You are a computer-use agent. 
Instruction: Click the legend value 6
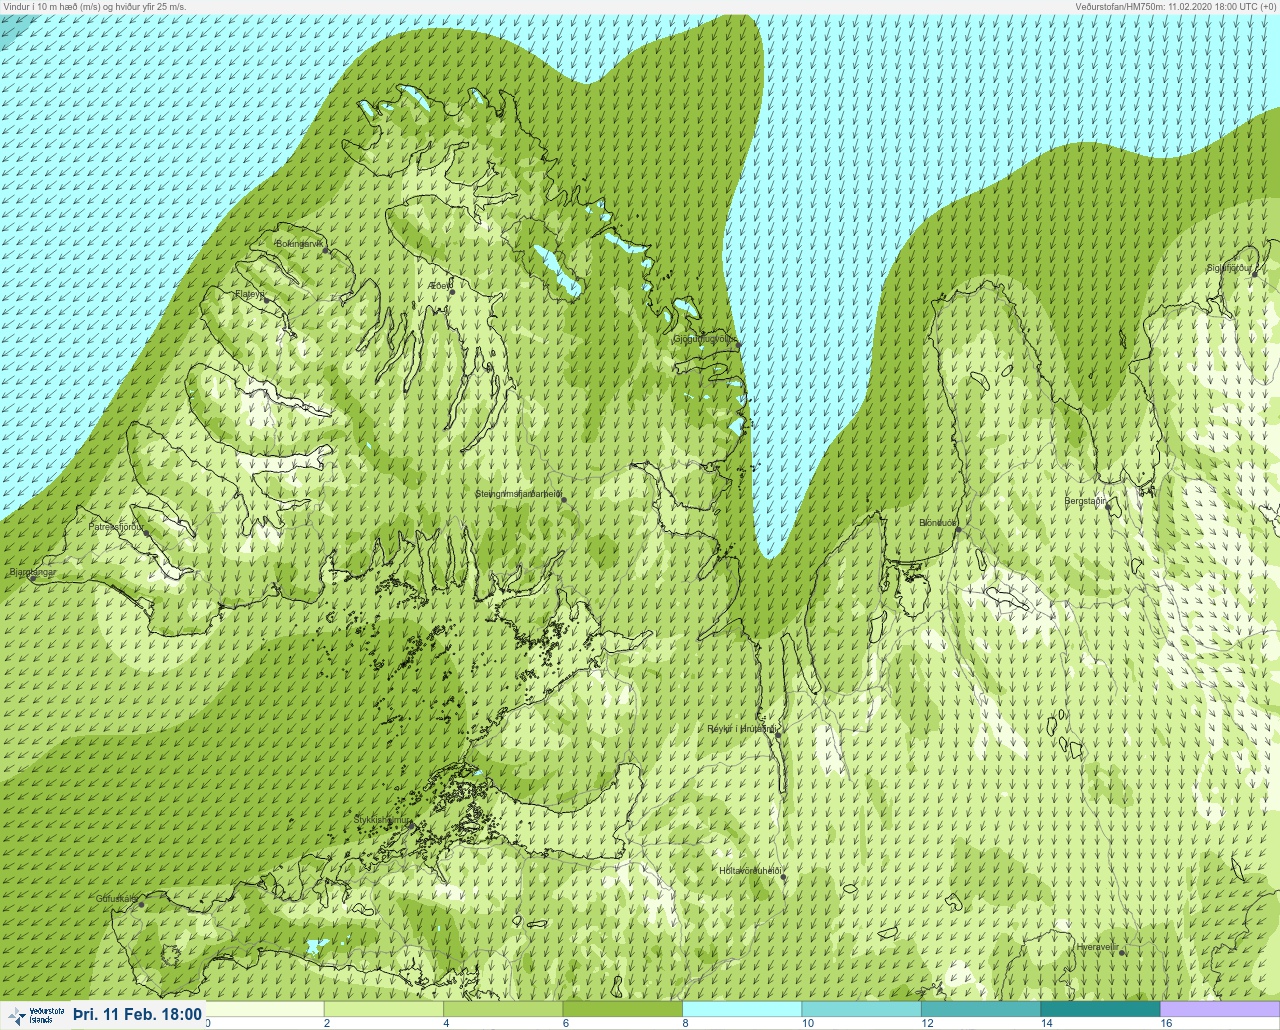click(x=566, y=1024)
